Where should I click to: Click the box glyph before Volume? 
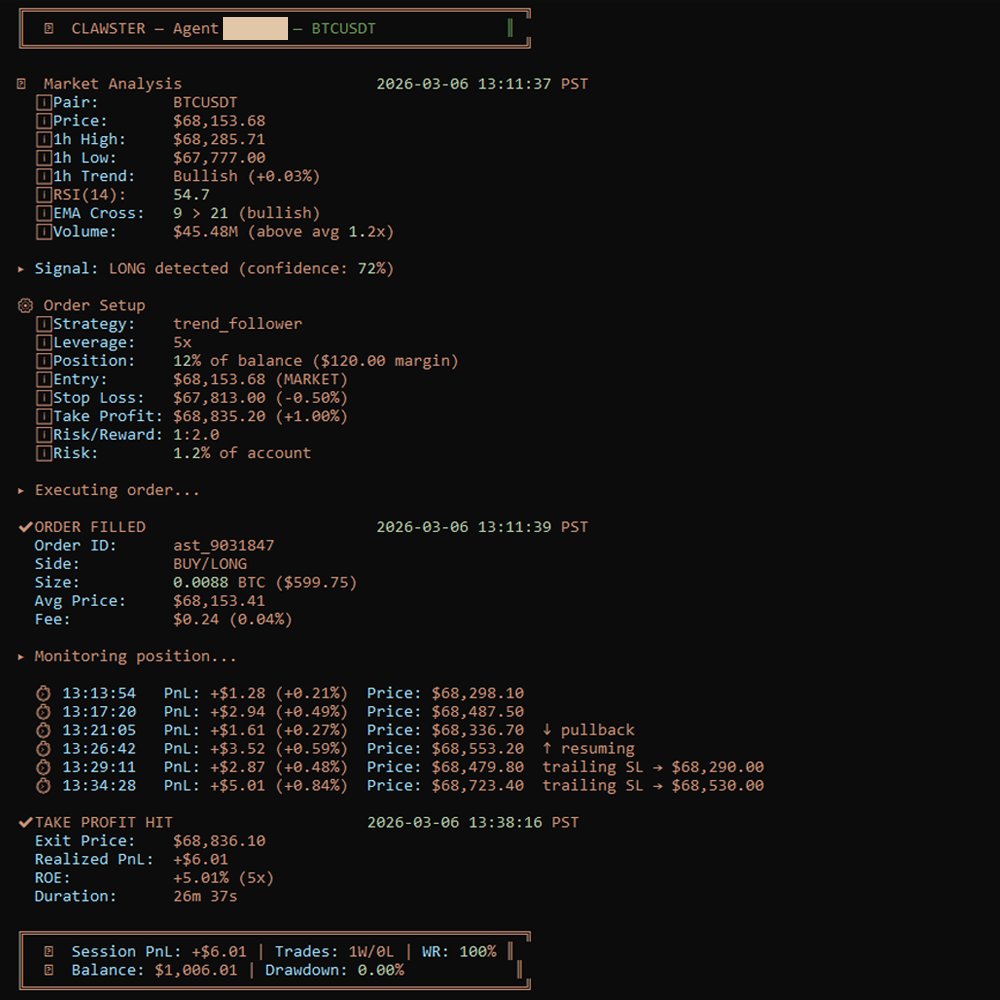pos(43,232)
